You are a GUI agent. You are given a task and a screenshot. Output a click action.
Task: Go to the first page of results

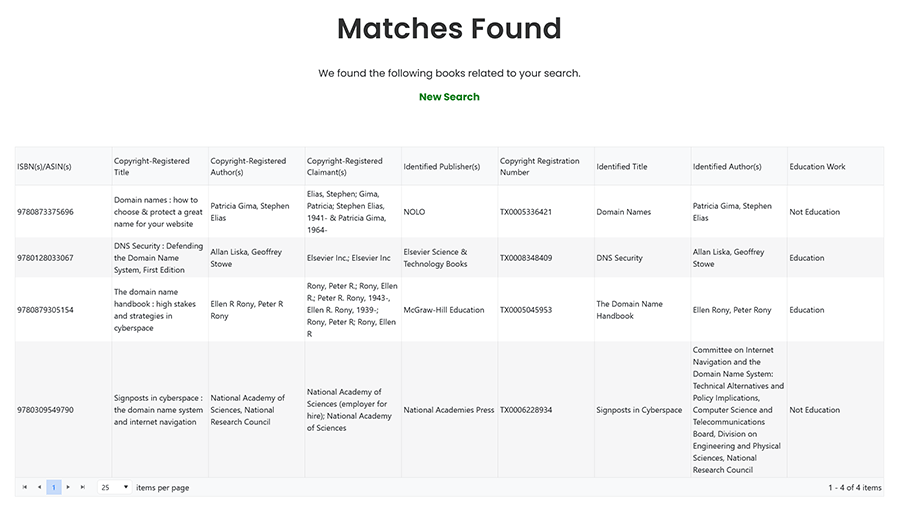24,488
